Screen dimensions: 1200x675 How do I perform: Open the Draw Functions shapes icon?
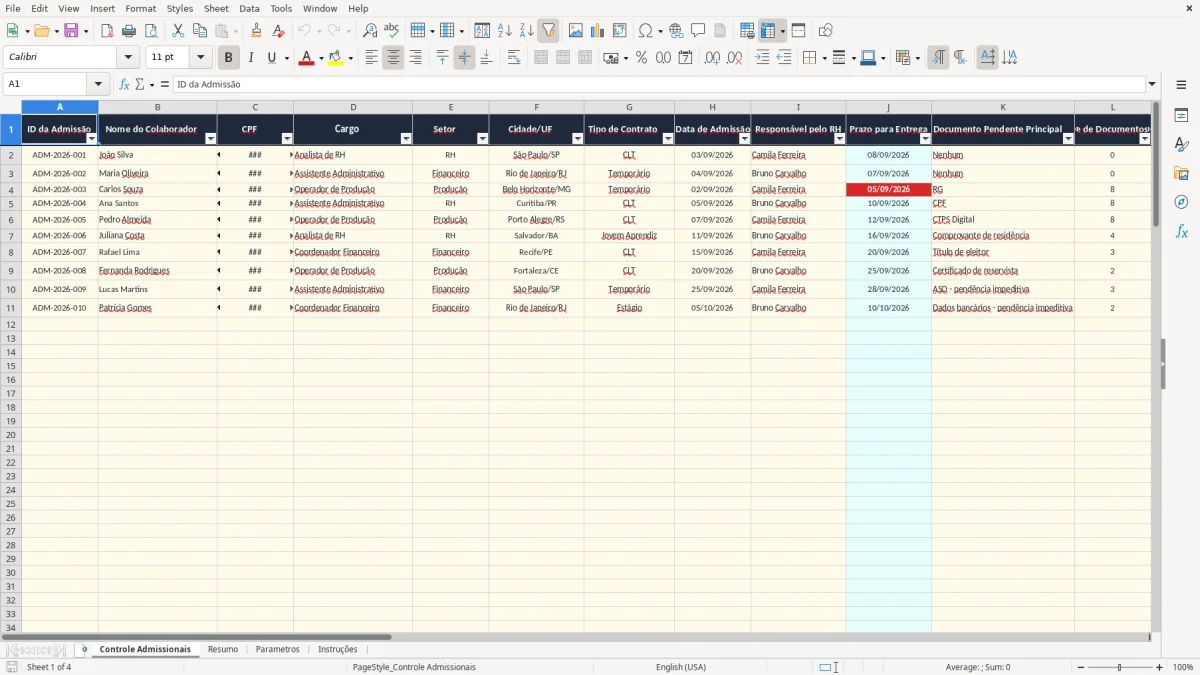click(x=825, y=31)
